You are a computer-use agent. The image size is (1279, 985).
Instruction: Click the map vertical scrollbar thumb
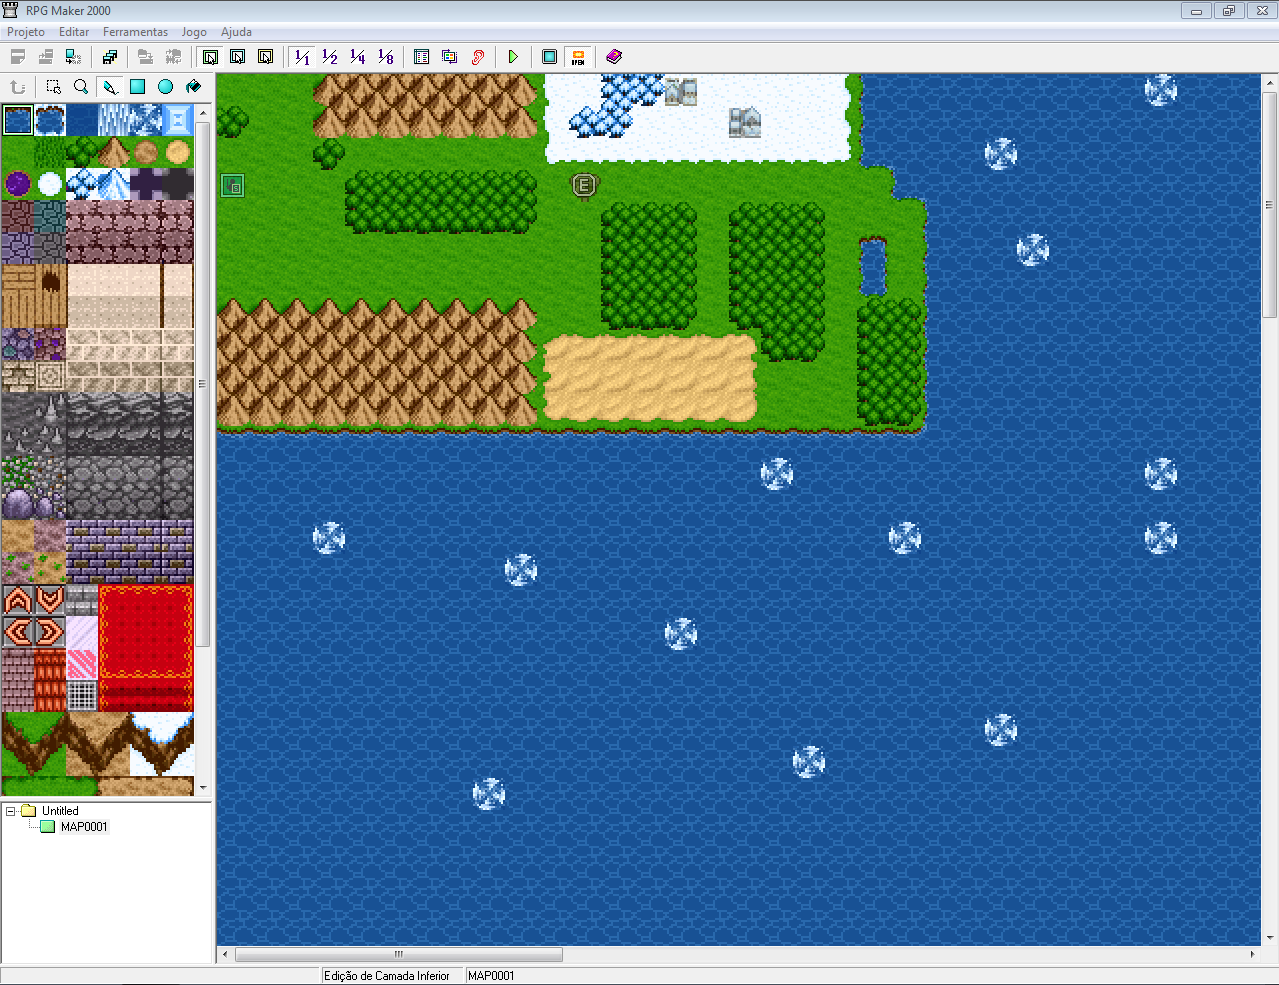(1270, 205)
